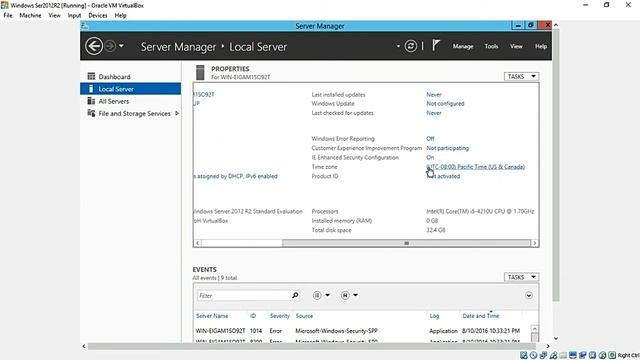Open small dropdown arrow before Refresh
The height and width of the screenshot is (360, 640).
(398, 46)
